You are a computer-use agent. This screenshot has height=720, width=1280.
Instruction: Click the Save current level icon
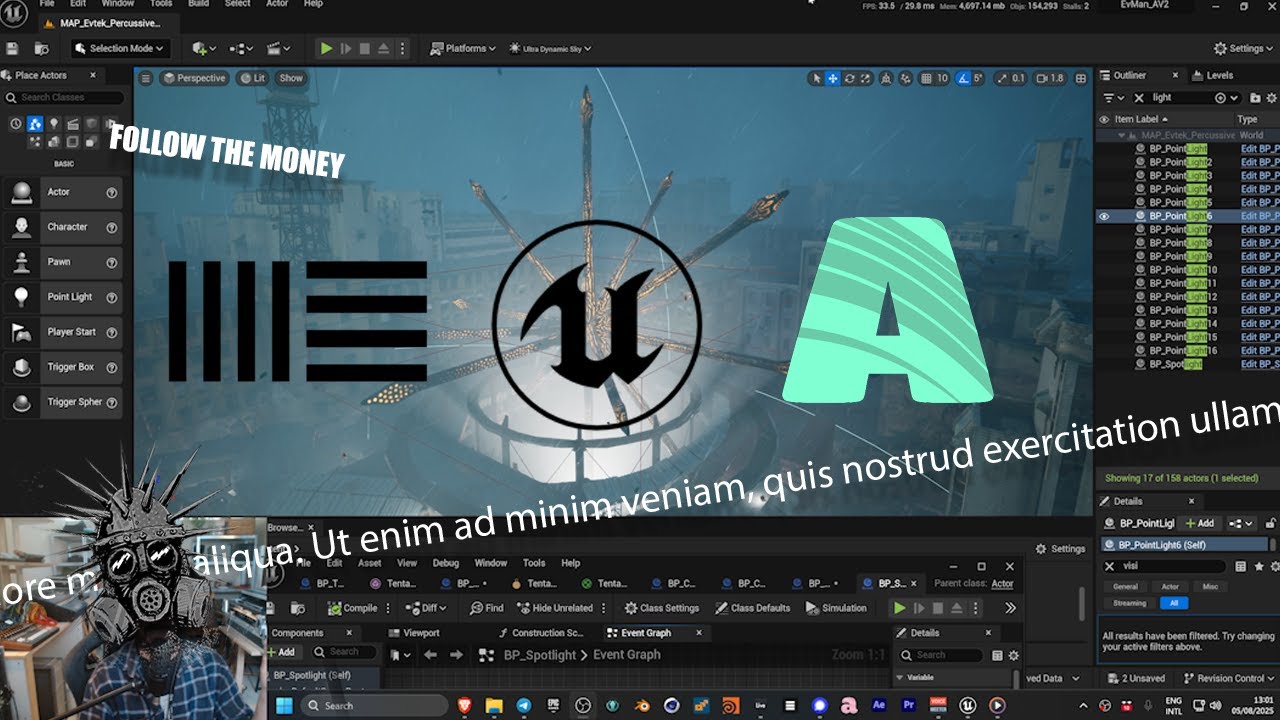tap(12, 48)
